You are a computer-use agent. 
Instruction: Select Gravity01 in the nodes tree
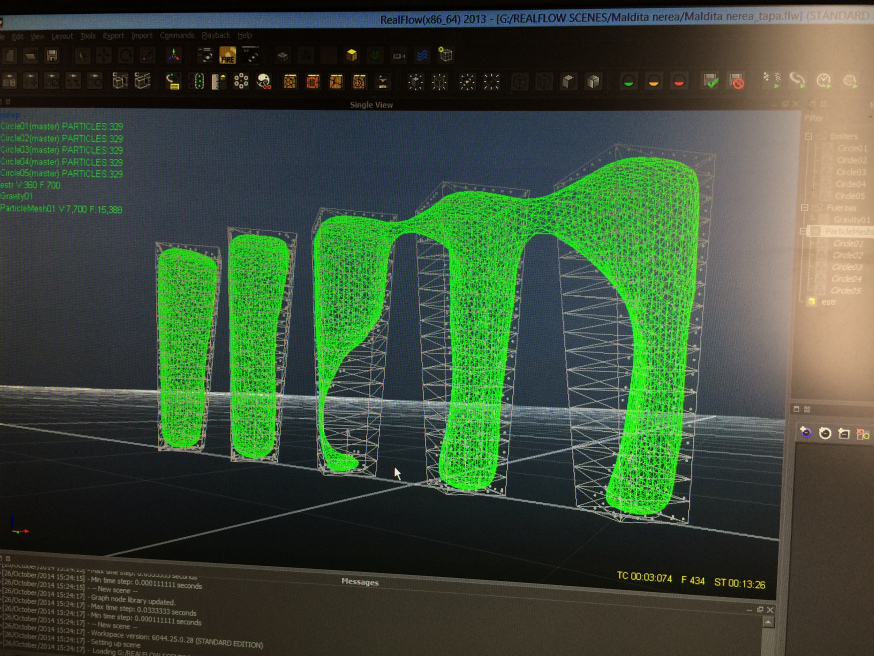tap(850, 220)
